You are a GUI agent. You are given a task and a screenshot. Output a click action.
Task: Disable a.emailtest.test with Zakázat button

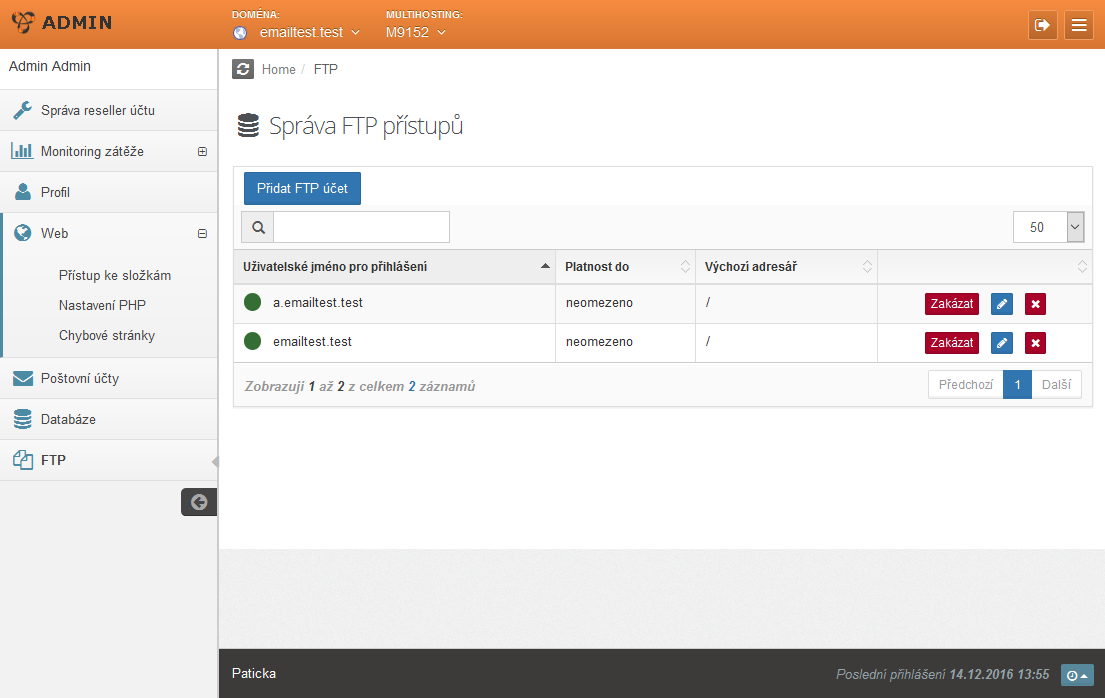951,303
